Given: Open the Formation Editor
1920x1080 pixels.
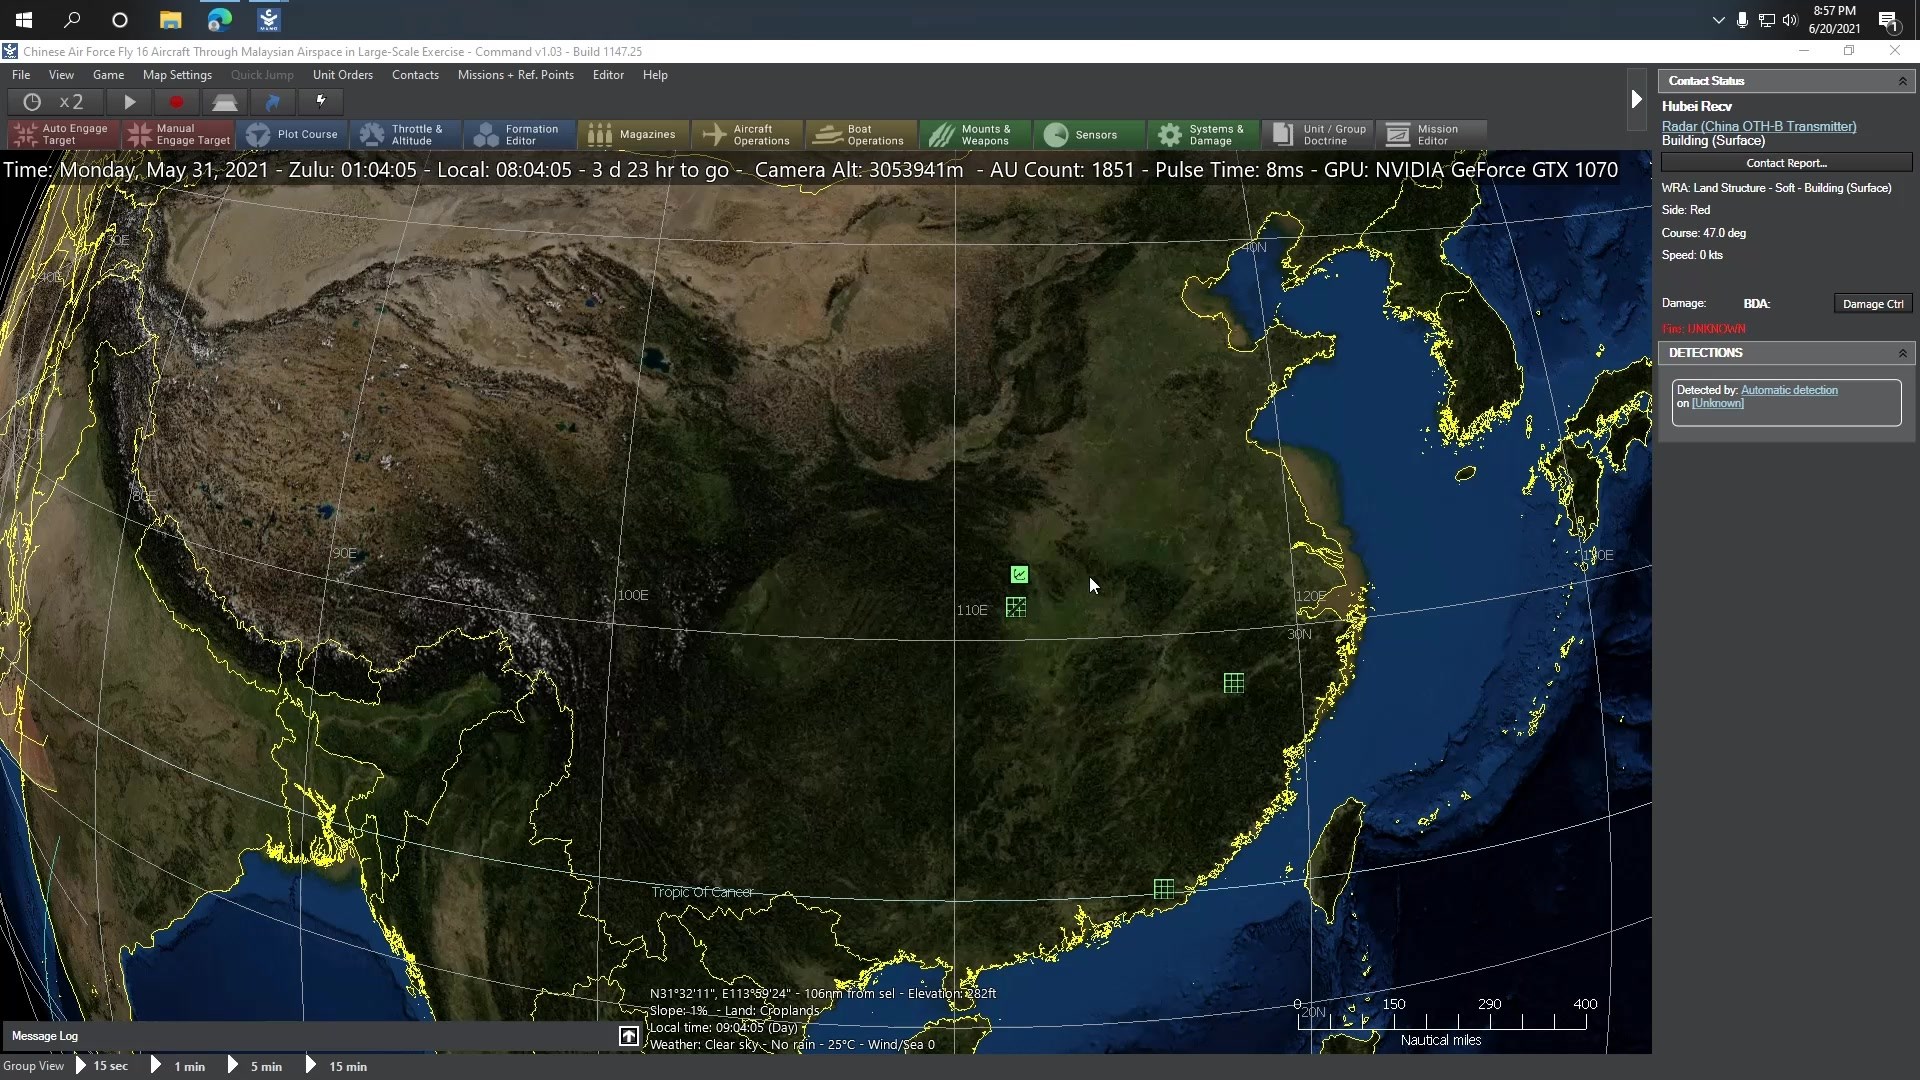Looking at the screenshot, I should click(x=520, y=135).
